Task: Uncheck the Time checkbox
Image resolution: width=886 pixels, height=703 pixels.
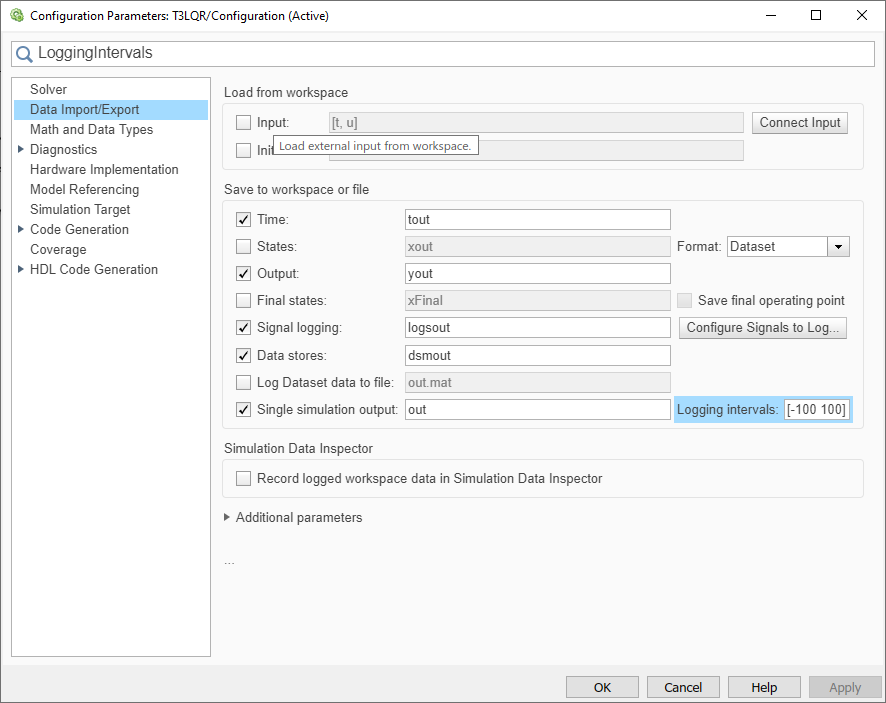Action: [244, 220]
